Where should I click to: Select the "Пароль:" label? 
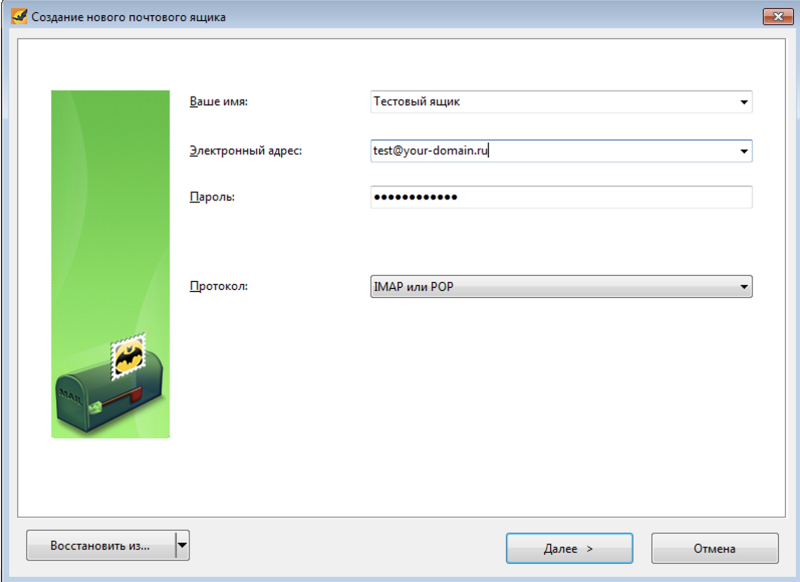pos(212,198)
